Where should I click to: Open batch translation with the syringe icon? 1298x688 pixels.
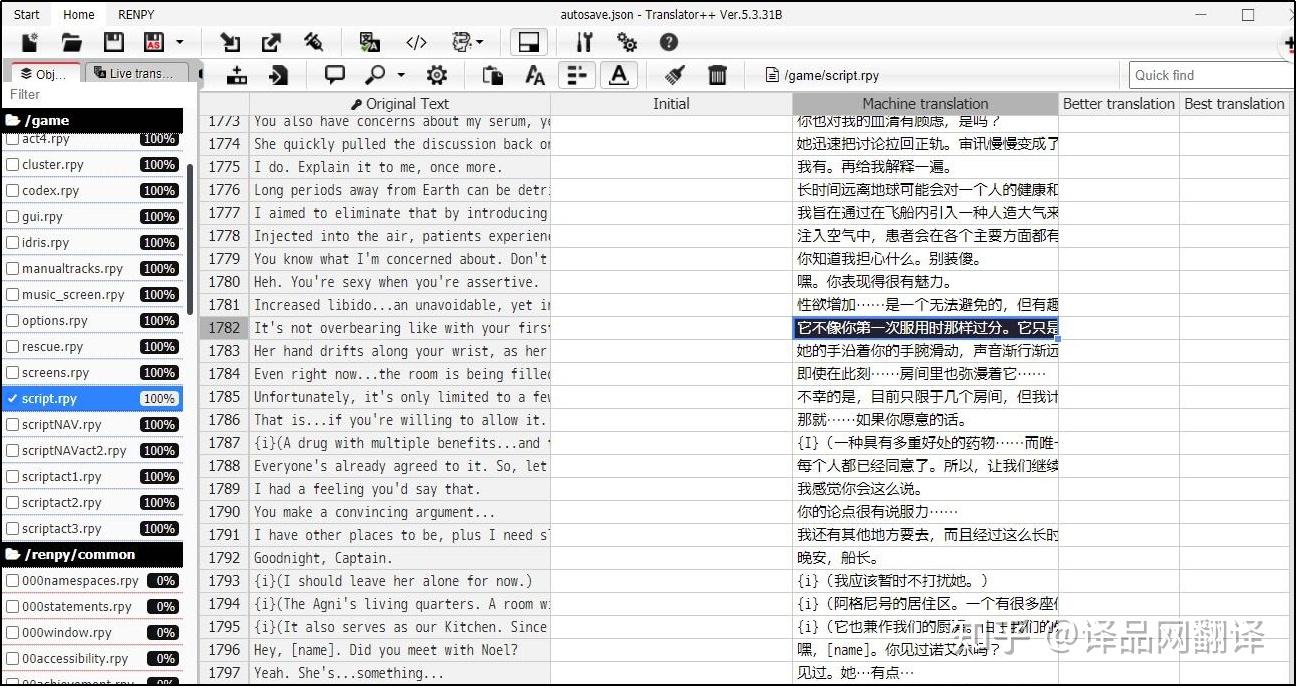[314, 42]
